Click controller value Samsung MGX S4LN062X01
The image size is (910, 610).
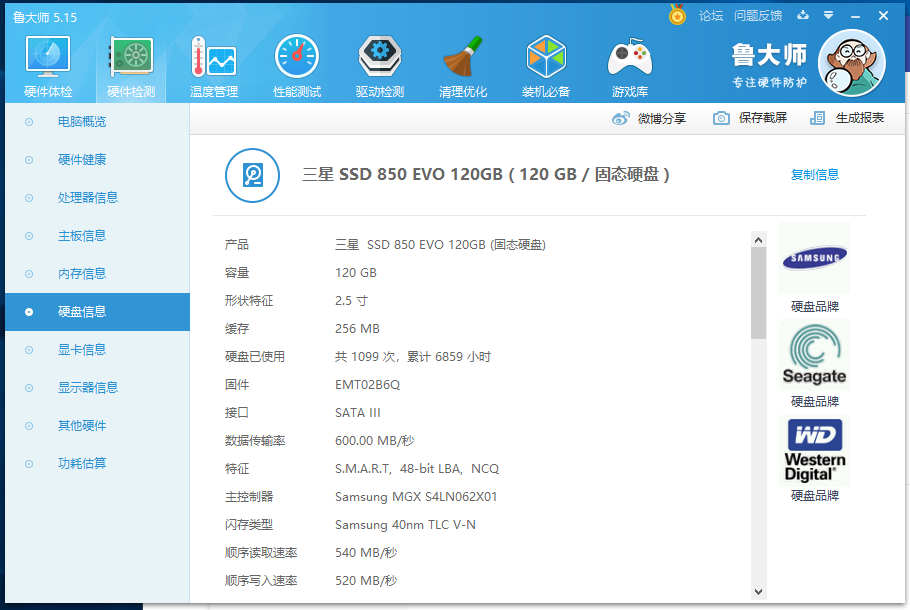pos(416,497)
